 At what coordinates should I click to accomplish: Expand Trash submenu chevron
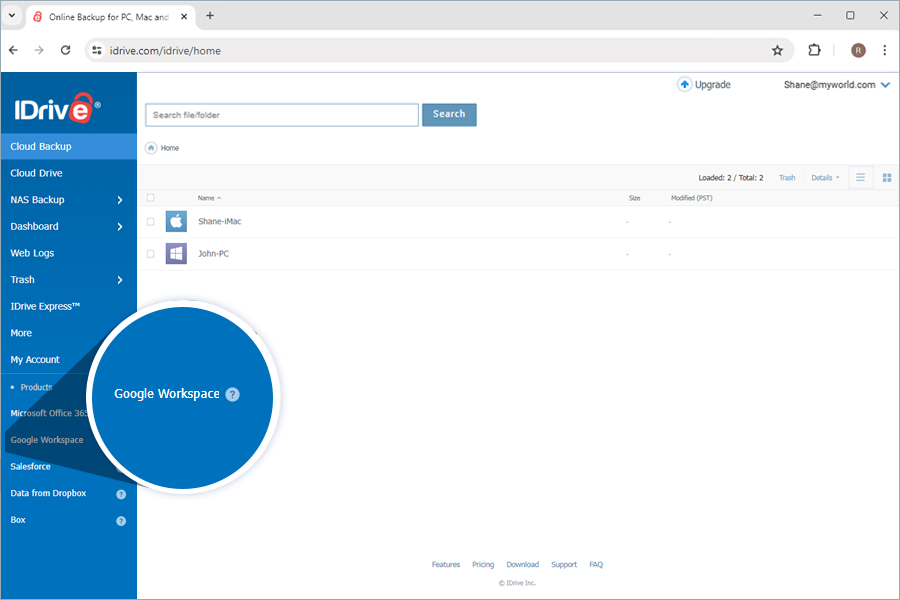[x=120, y=280]
